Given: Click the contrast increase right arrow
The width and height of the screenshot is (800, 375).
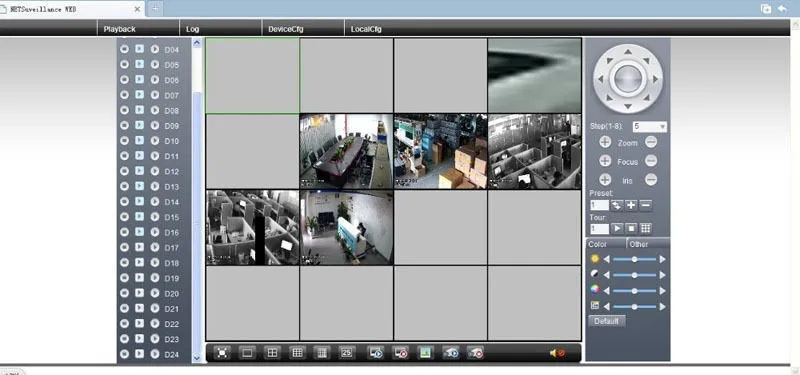Looking at the screenshot, I should coord(662,275).
